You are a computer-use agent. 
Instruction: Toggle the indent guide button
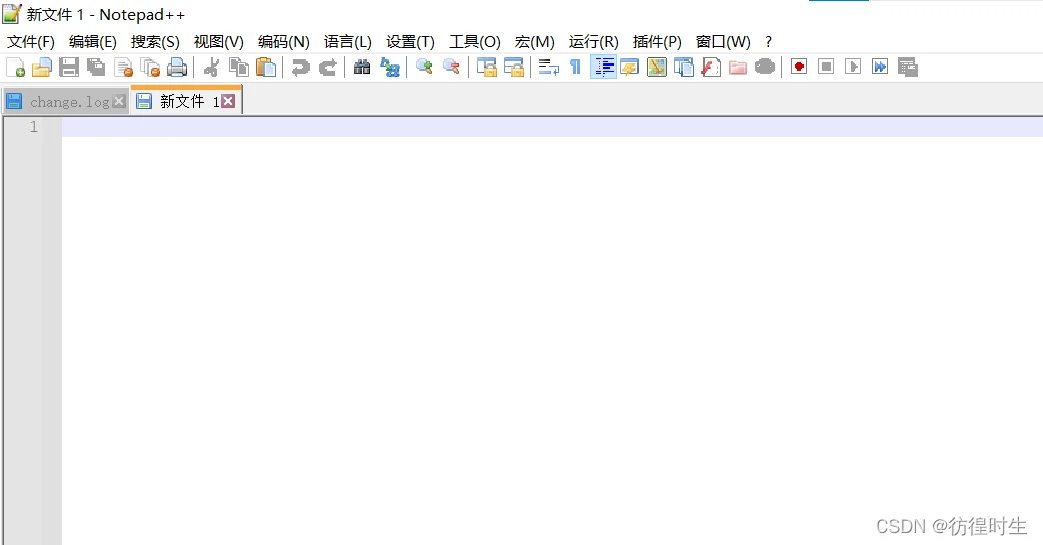coord(603,67)
